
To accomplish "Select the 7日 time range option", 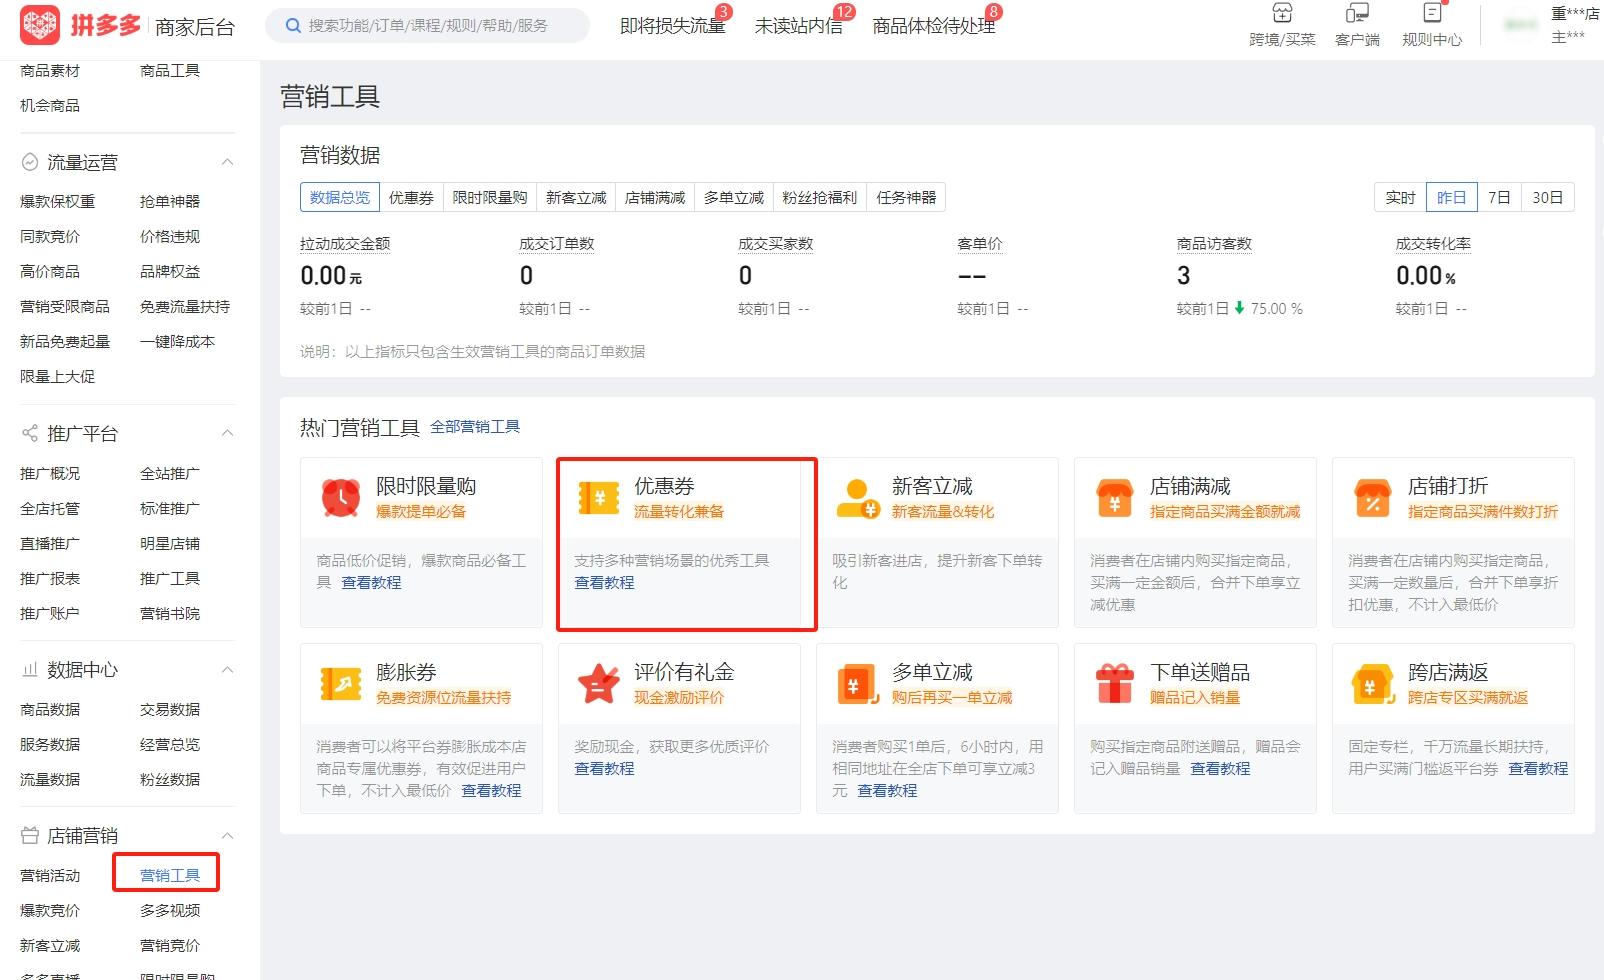I will click(x=1499, y=197).
